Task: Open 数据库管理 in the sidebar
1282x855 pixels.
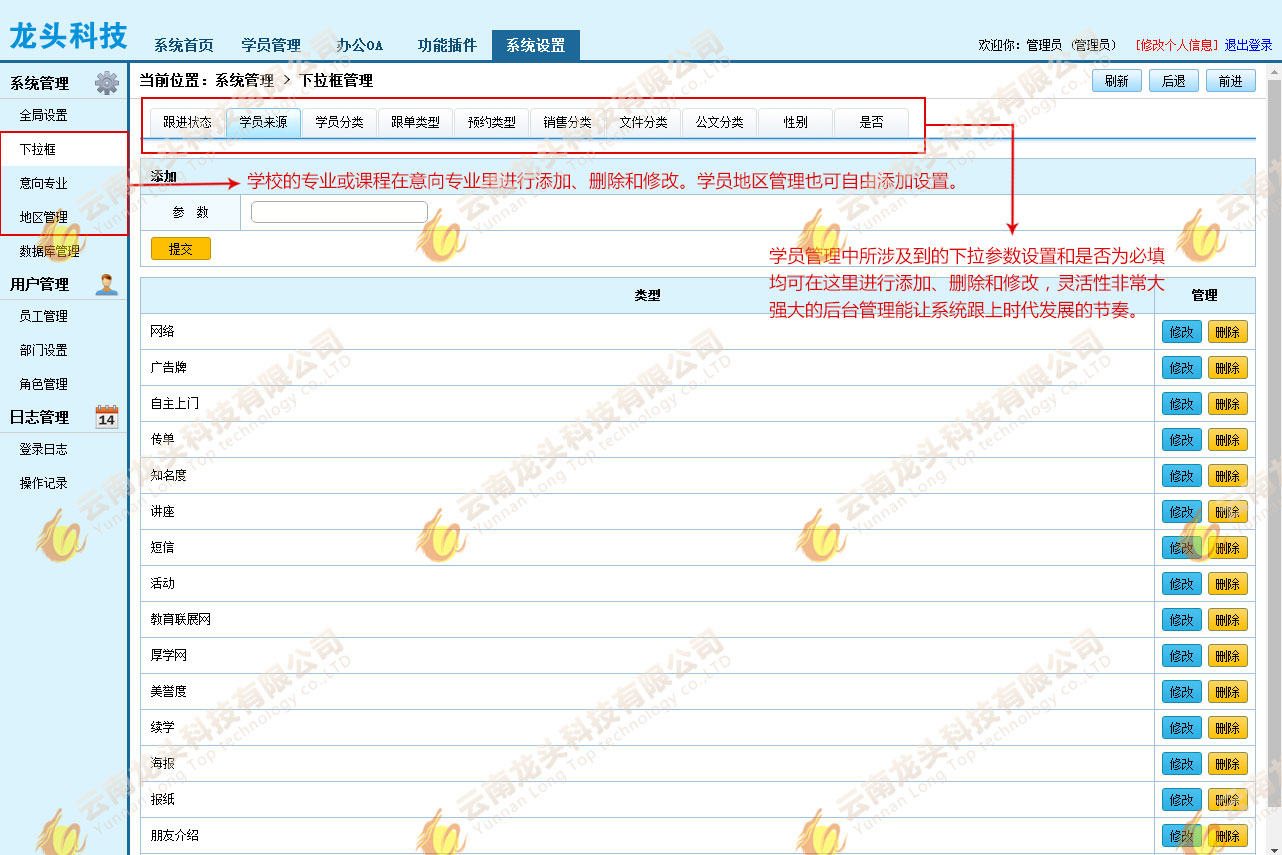Action: coord(50,251)
